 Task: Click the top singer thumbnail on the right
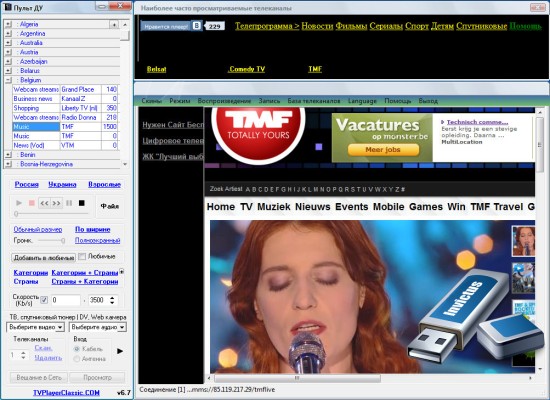523,241
